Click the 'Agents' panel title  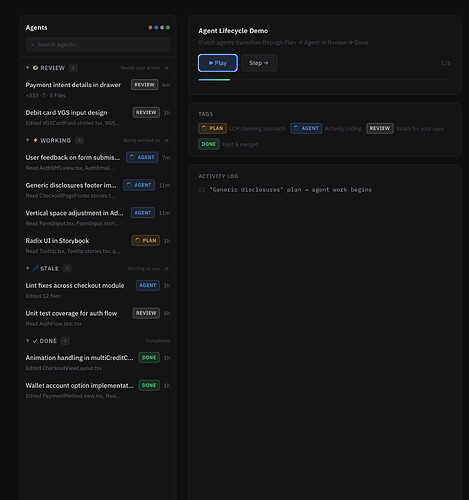click(36, 28)
